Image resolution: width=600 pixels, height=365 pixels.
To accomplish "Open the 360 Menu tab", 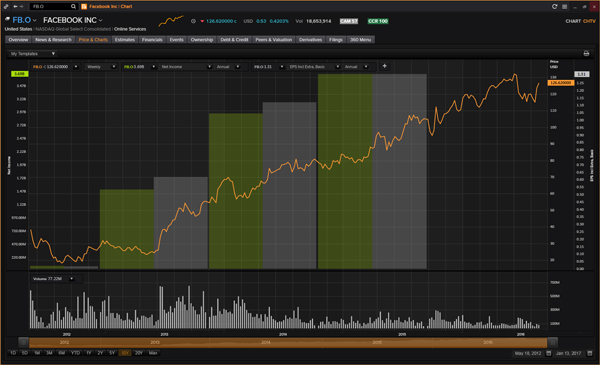I will click(x=360, y=39).
